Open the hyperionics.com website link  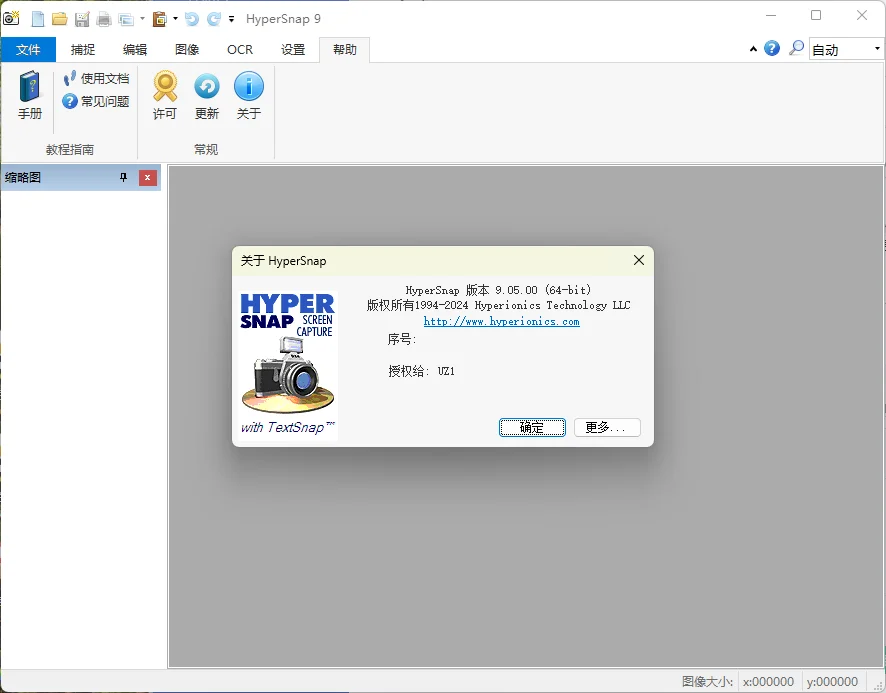pos(502,321)
